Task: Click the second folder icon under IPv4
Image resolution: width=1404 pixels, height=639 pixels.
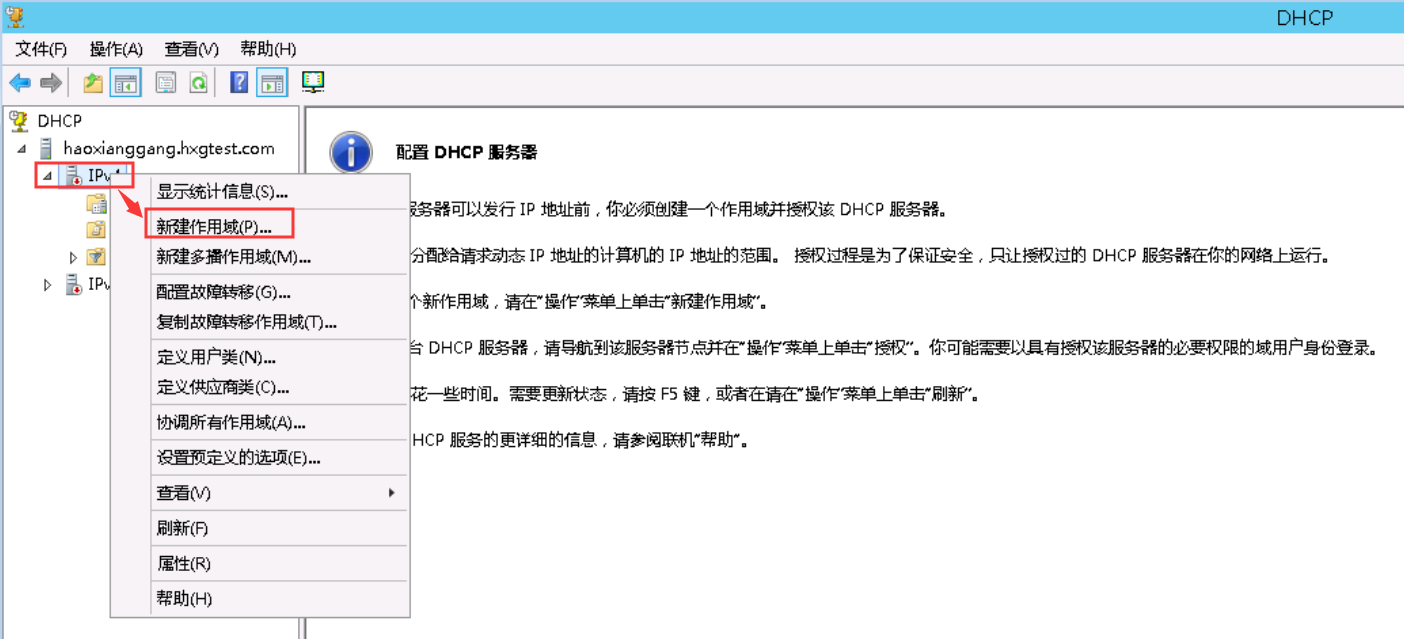Action: point(96,230)
